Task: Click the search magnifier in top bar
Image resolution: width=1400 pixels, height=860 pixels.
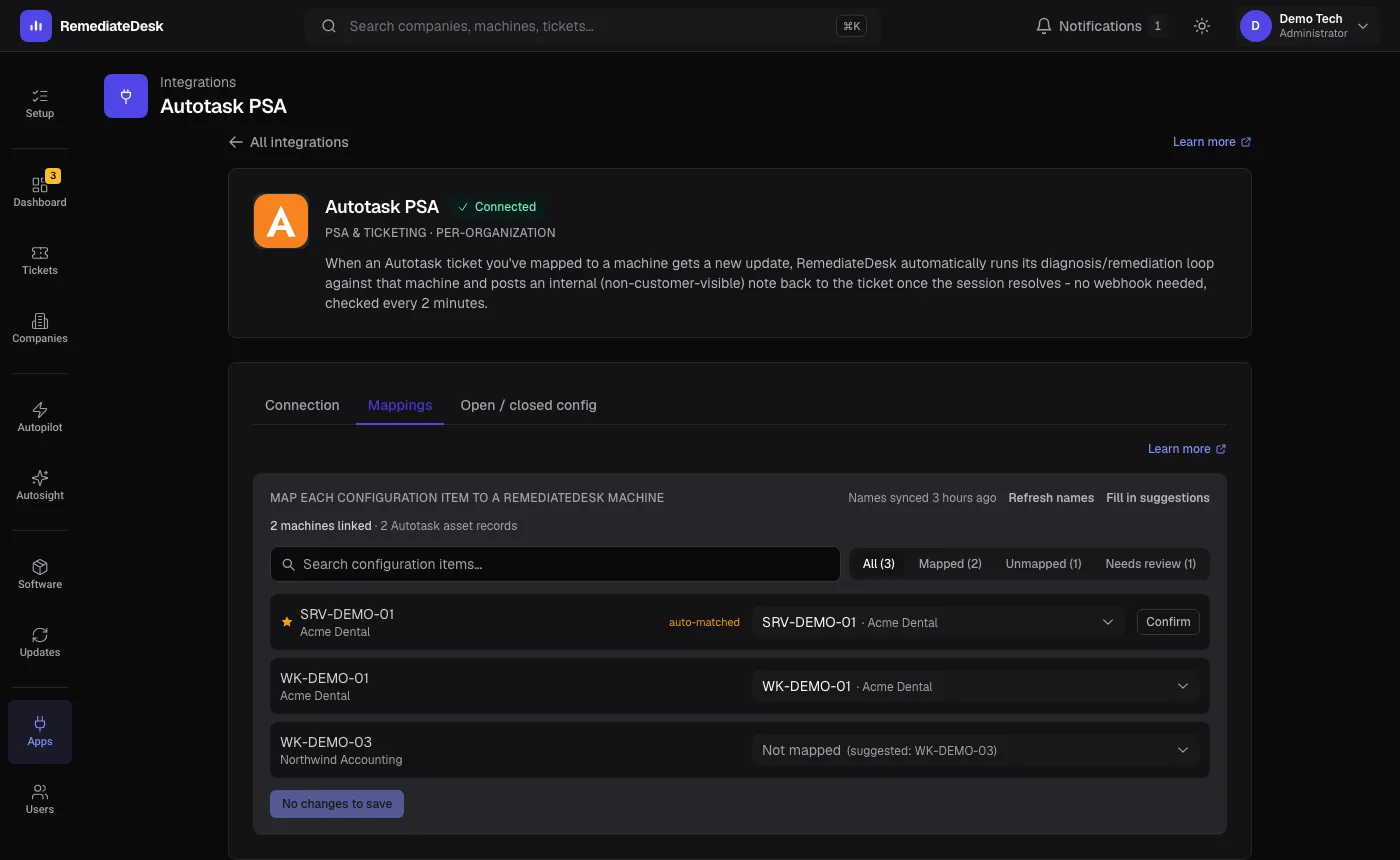Action: [x=328, y=26]
